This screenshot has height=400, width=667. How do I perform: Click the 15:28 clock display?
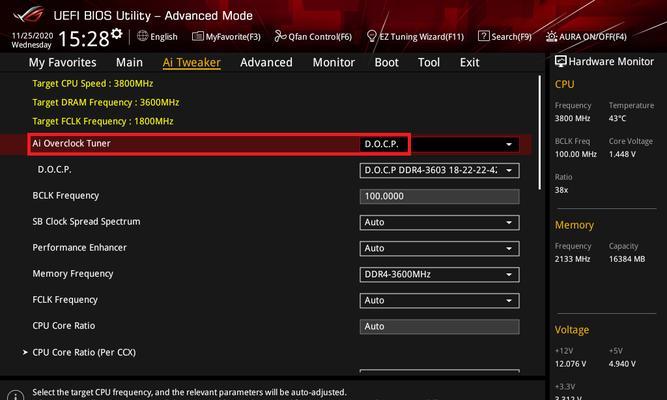[x=84, y=39]
